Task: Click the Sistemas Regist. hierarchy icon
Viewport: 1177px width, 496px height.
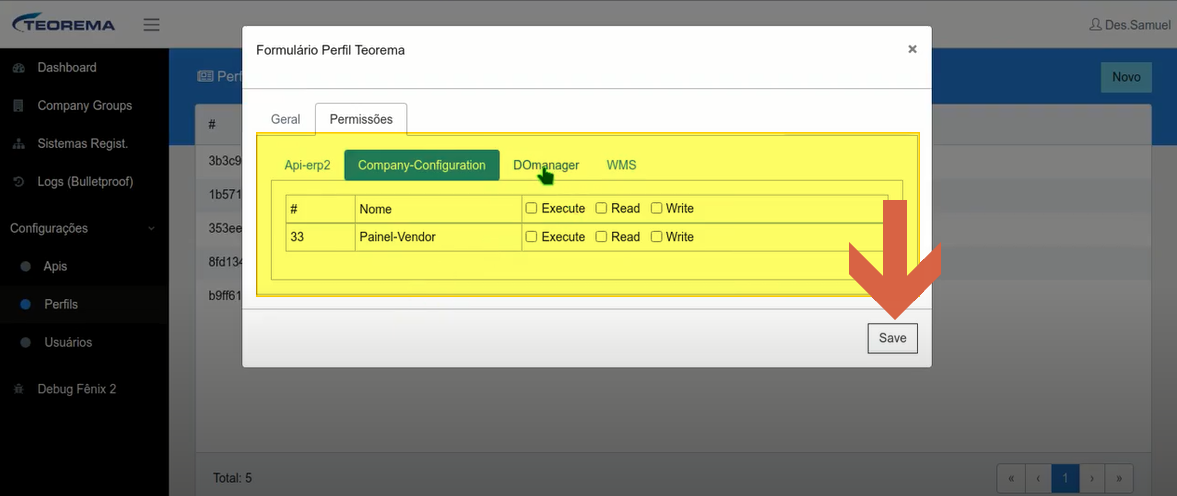Action: [x=20, y=144]
